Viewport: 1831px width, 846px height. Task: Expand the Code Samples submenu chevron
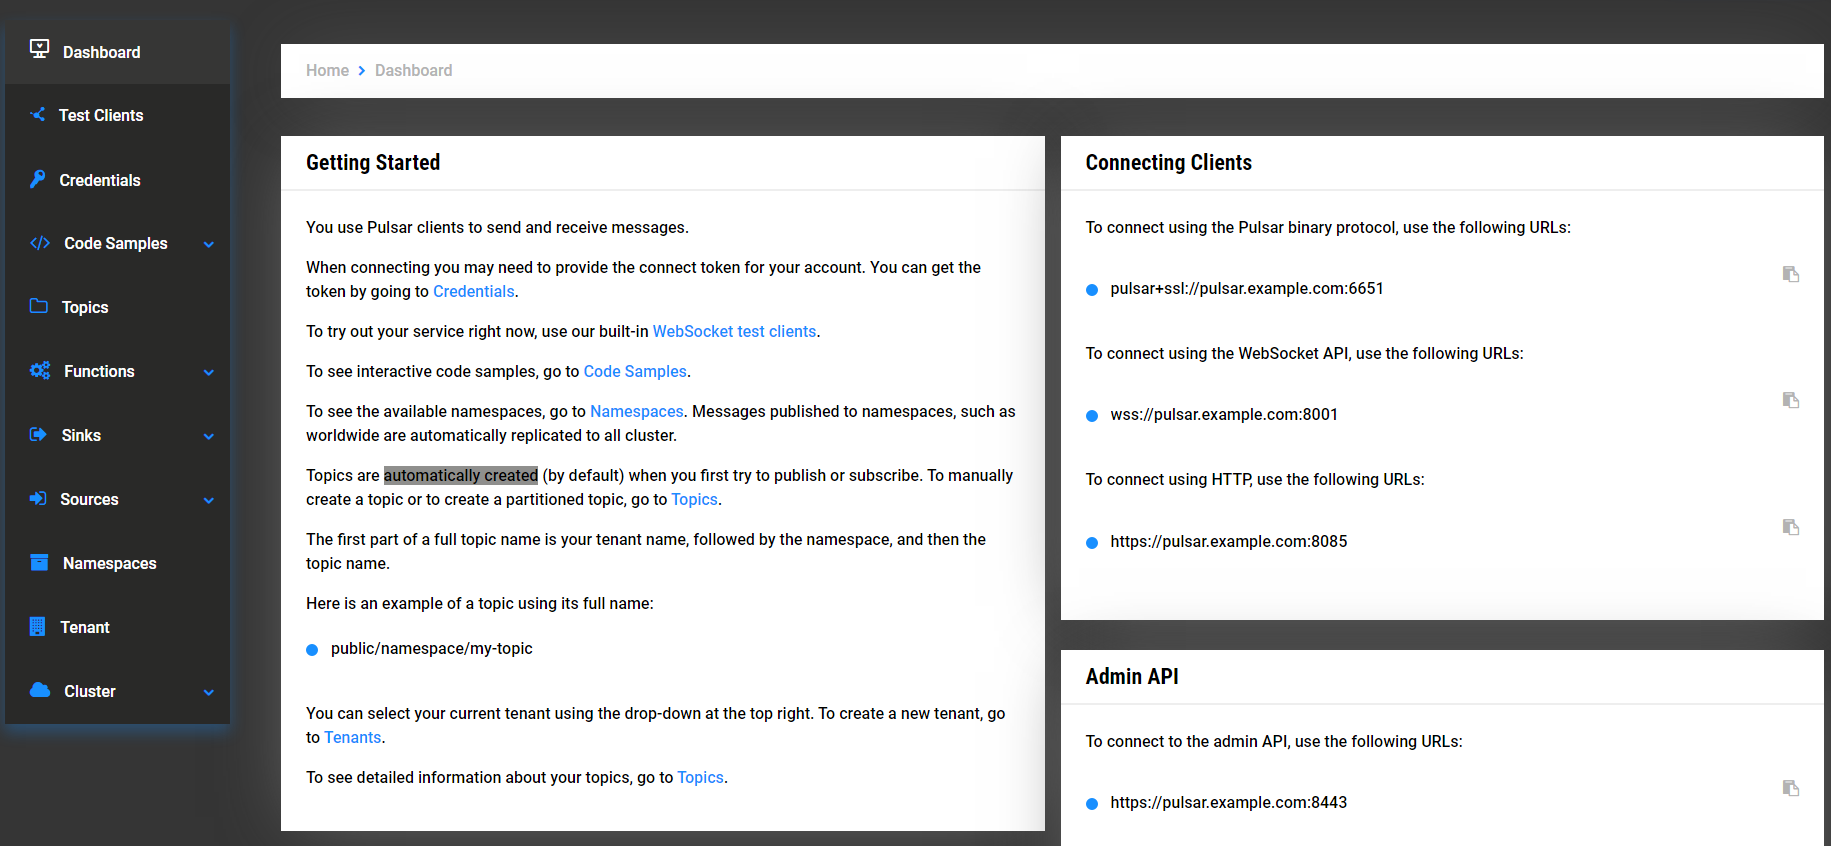209,244
